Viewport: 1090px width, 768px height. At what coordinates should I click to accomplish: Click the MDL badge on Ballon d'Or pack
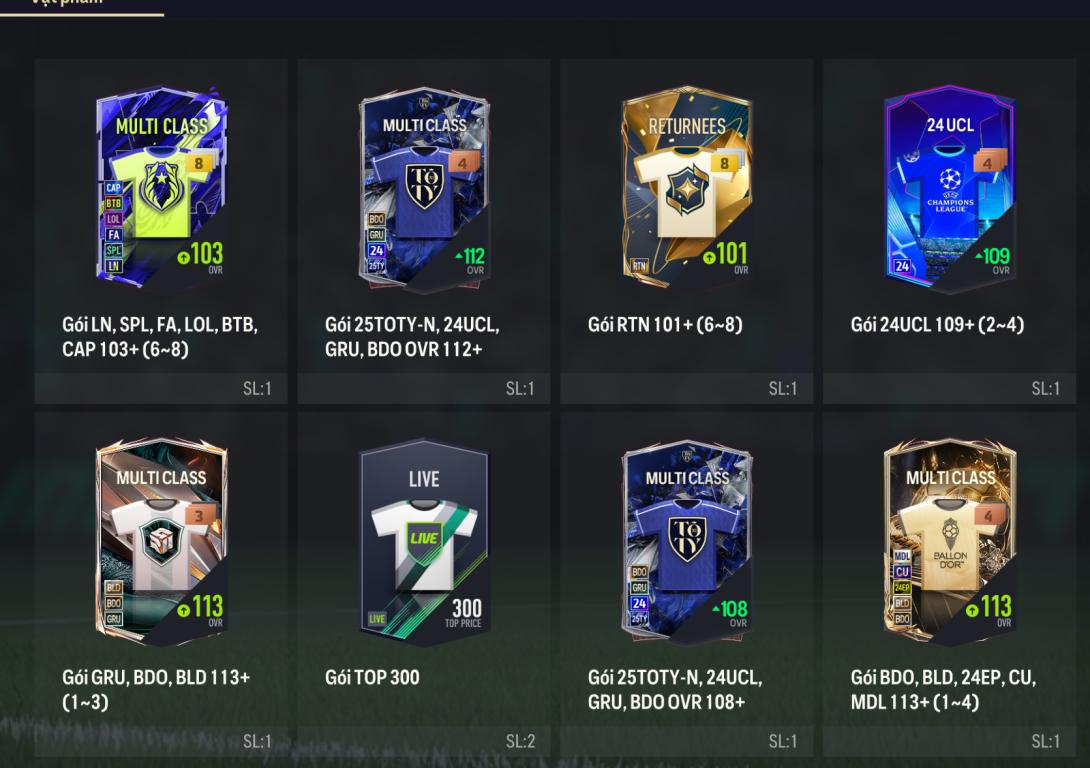click(x=902, y=556)
